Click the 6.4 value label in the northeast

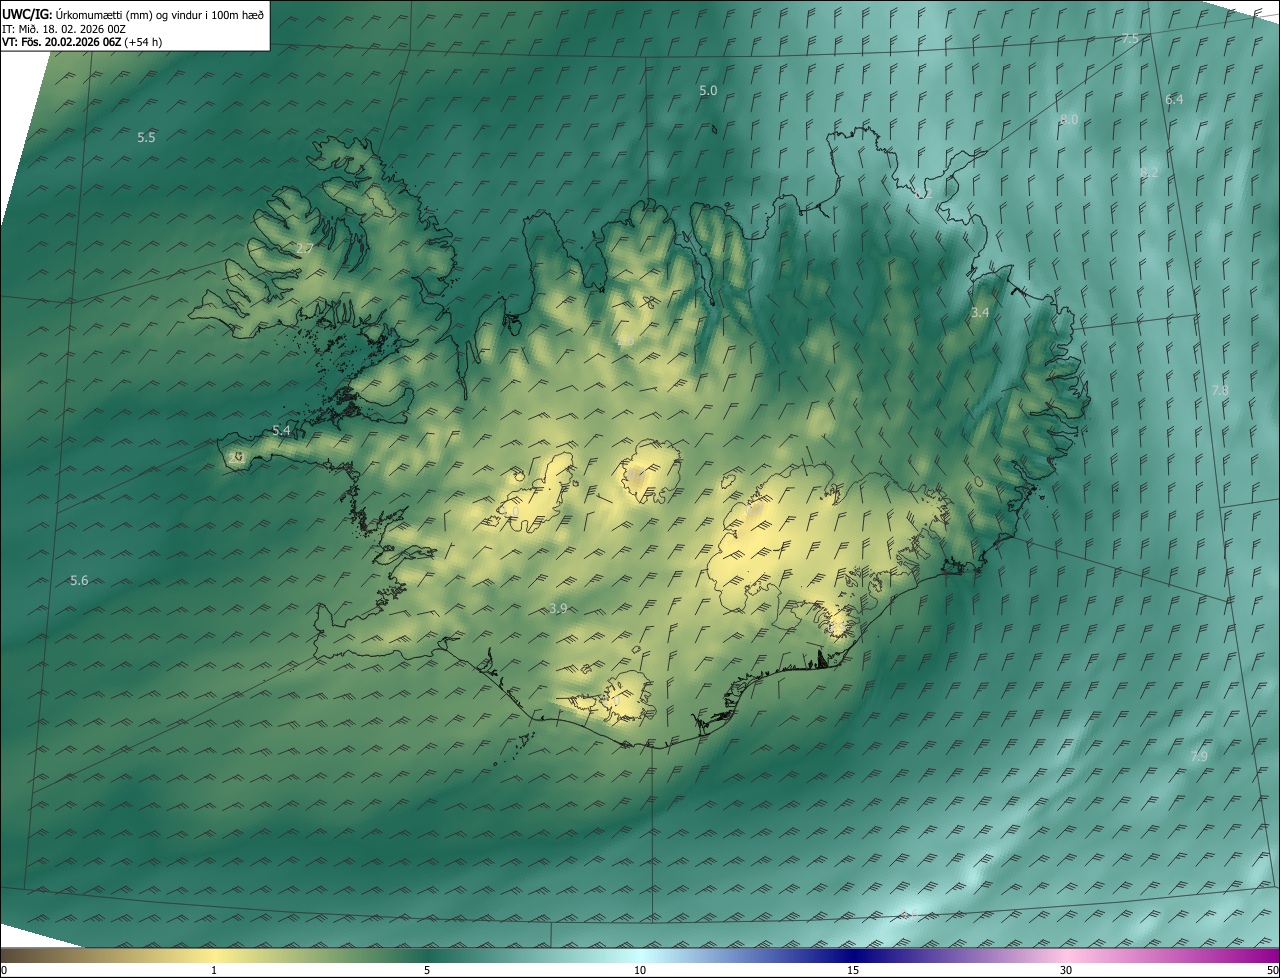click(1174, 99)
